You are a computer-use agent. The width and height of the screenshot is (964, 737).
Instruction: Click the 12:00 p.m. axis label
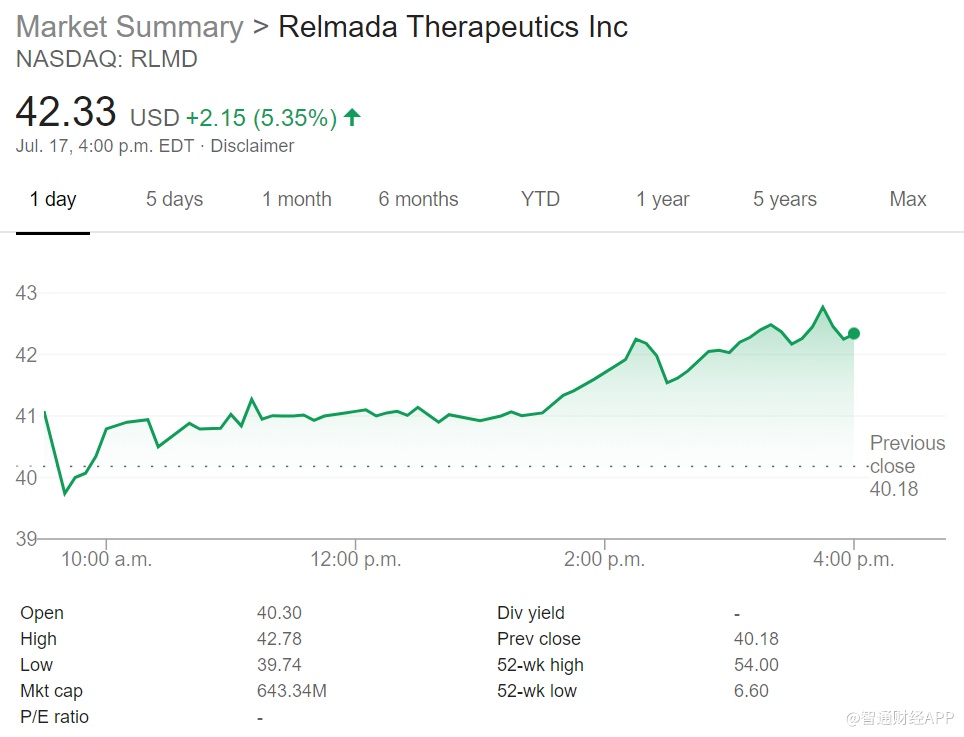coord(355,560)
